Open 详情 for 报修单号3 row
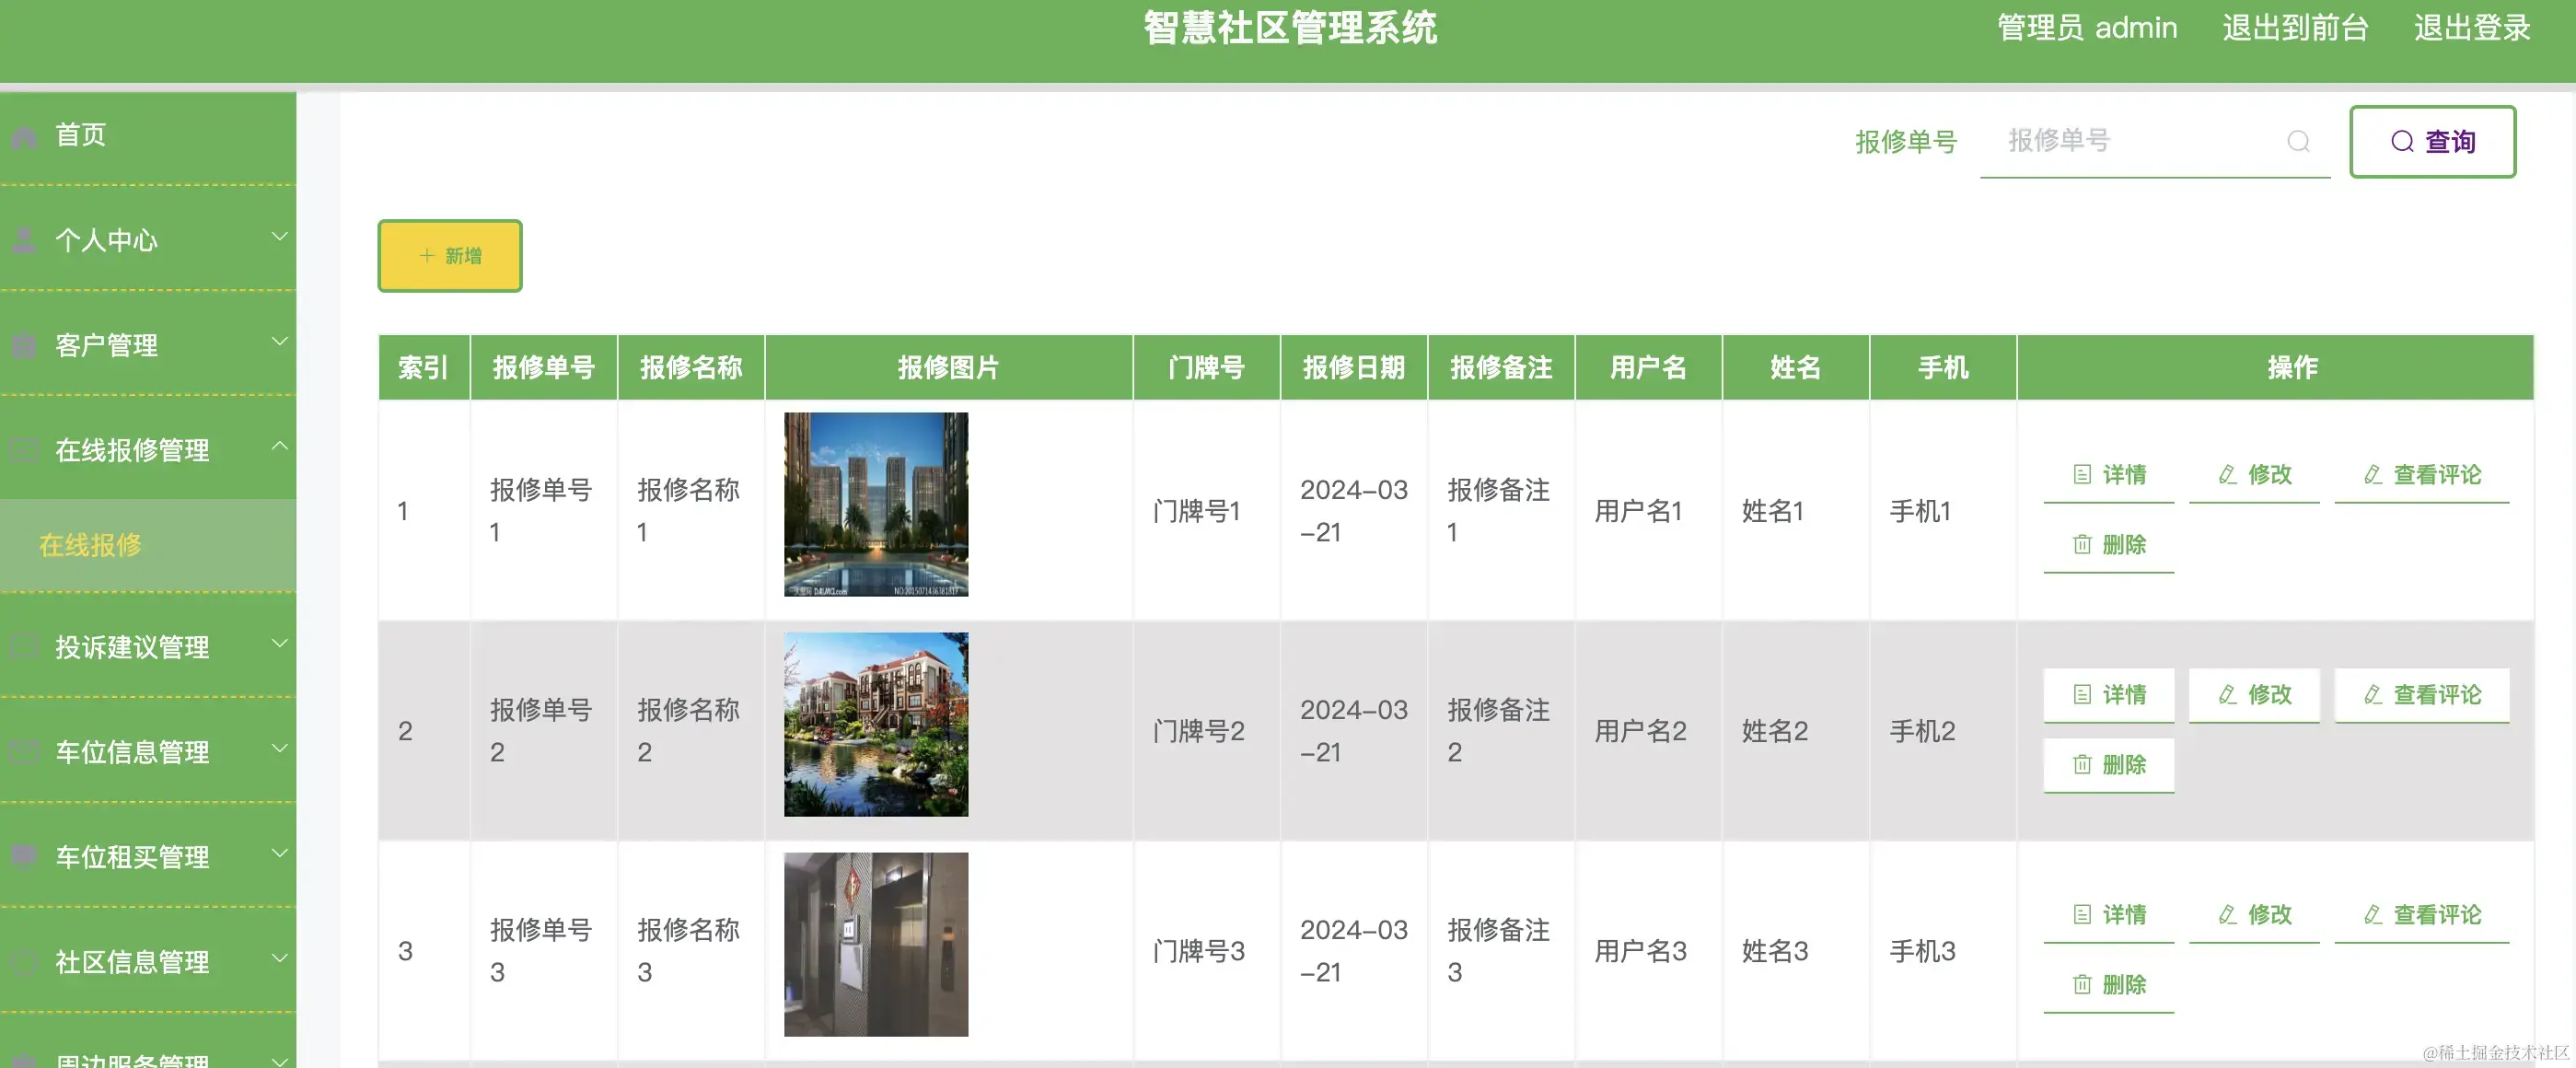 pos(2108,915)
